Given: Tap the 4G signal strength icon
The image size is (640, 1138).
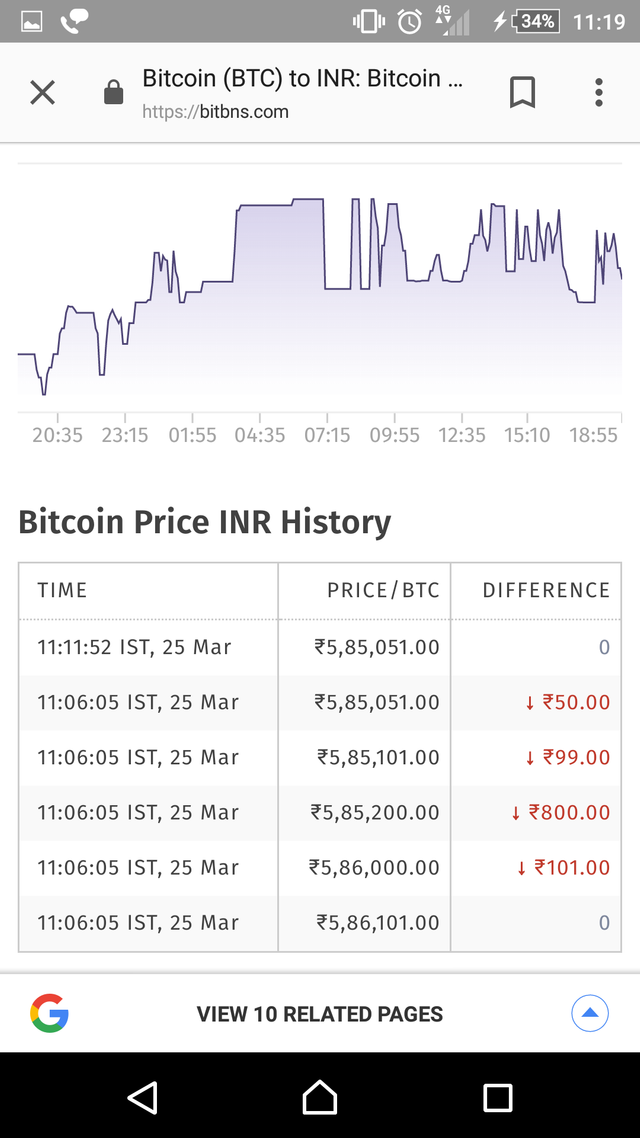Looking at the screenshot, I should pos(452,20).
